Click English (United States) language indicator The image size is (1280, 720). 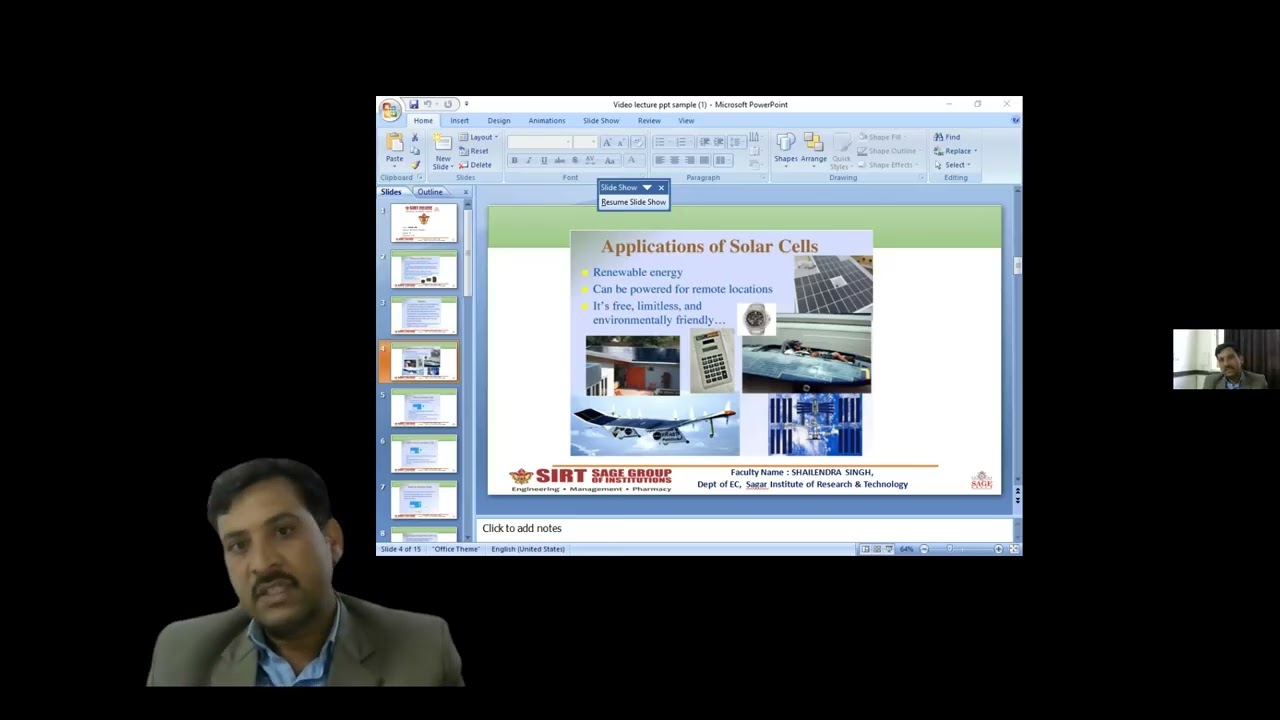pyautogui.click(x=528, y=549)
